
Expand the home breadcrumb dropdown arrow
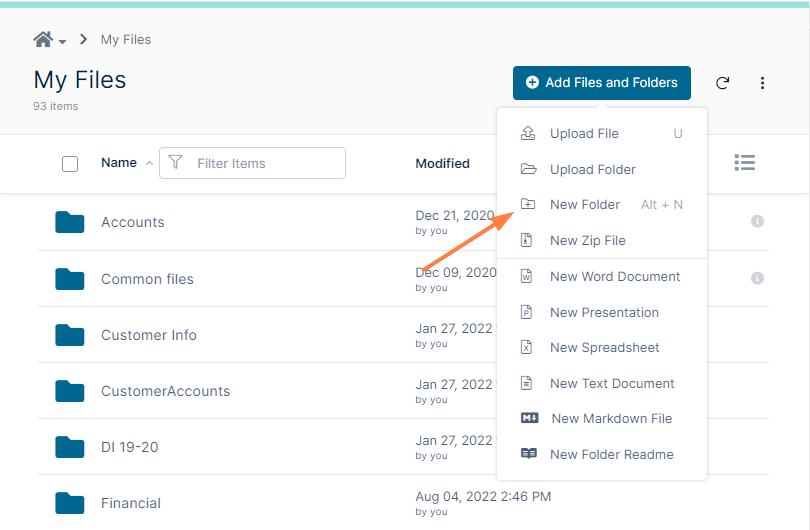click(63, 42)
